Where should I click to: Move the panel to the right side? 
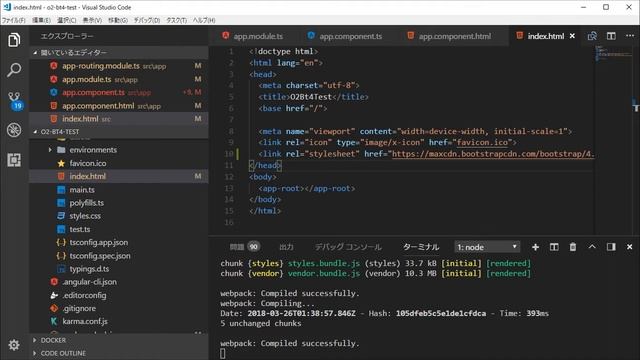(611, 247)
